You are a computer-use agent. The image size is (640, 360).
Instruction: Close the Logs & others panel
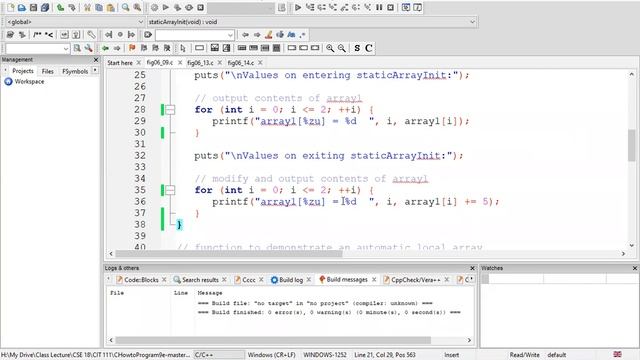tap(472, 268)
